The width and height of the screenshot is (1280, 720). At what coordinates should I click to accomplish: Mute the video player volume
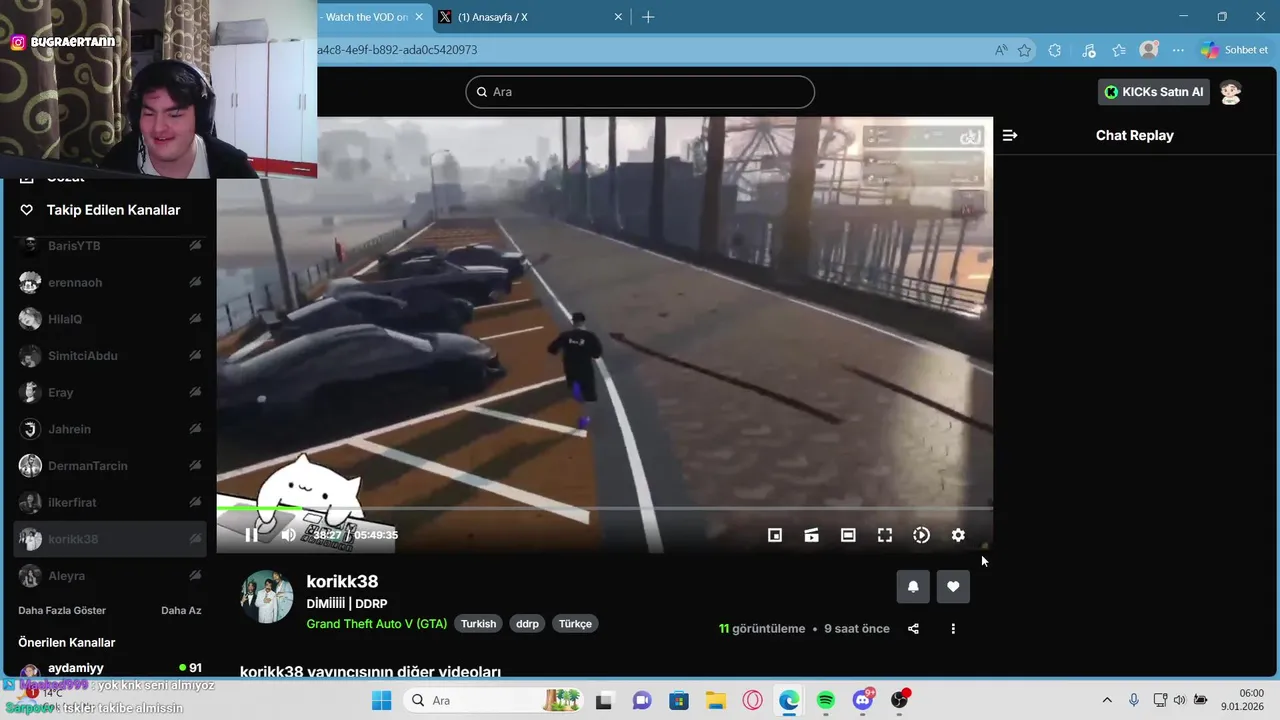click(x=288, y=535)
